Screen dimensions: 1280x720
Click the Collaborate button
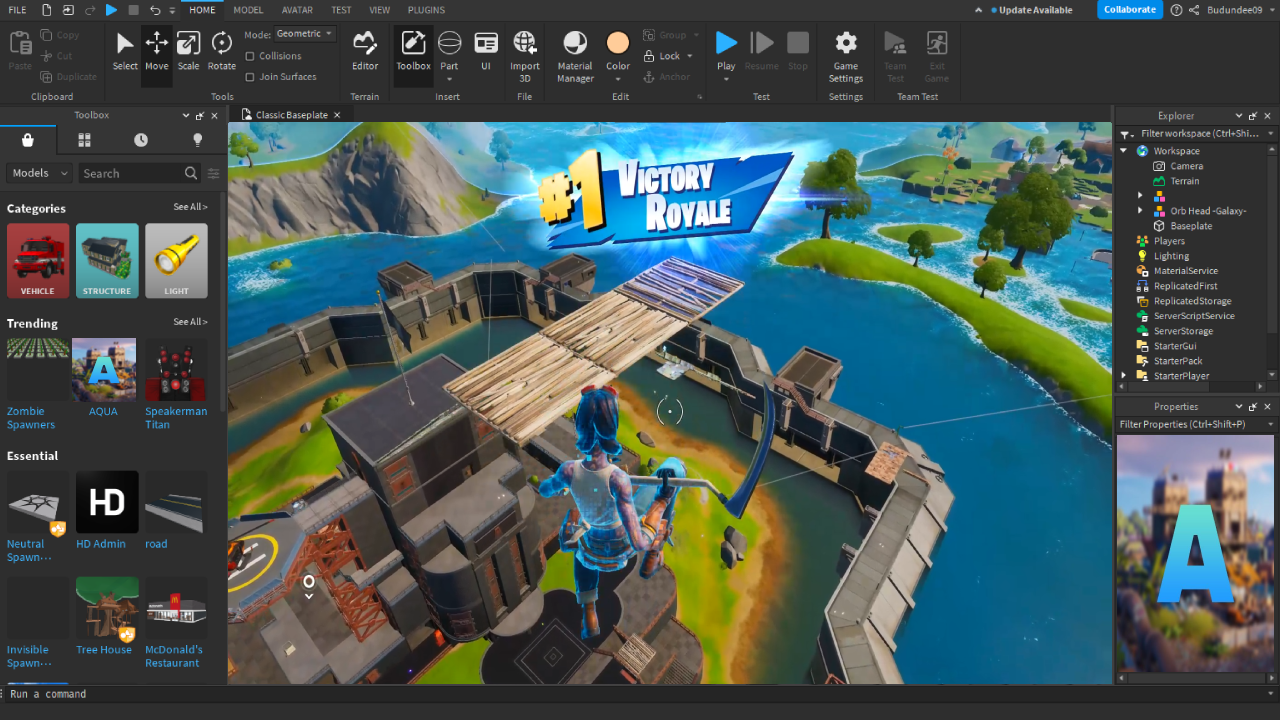point(1130,10)
